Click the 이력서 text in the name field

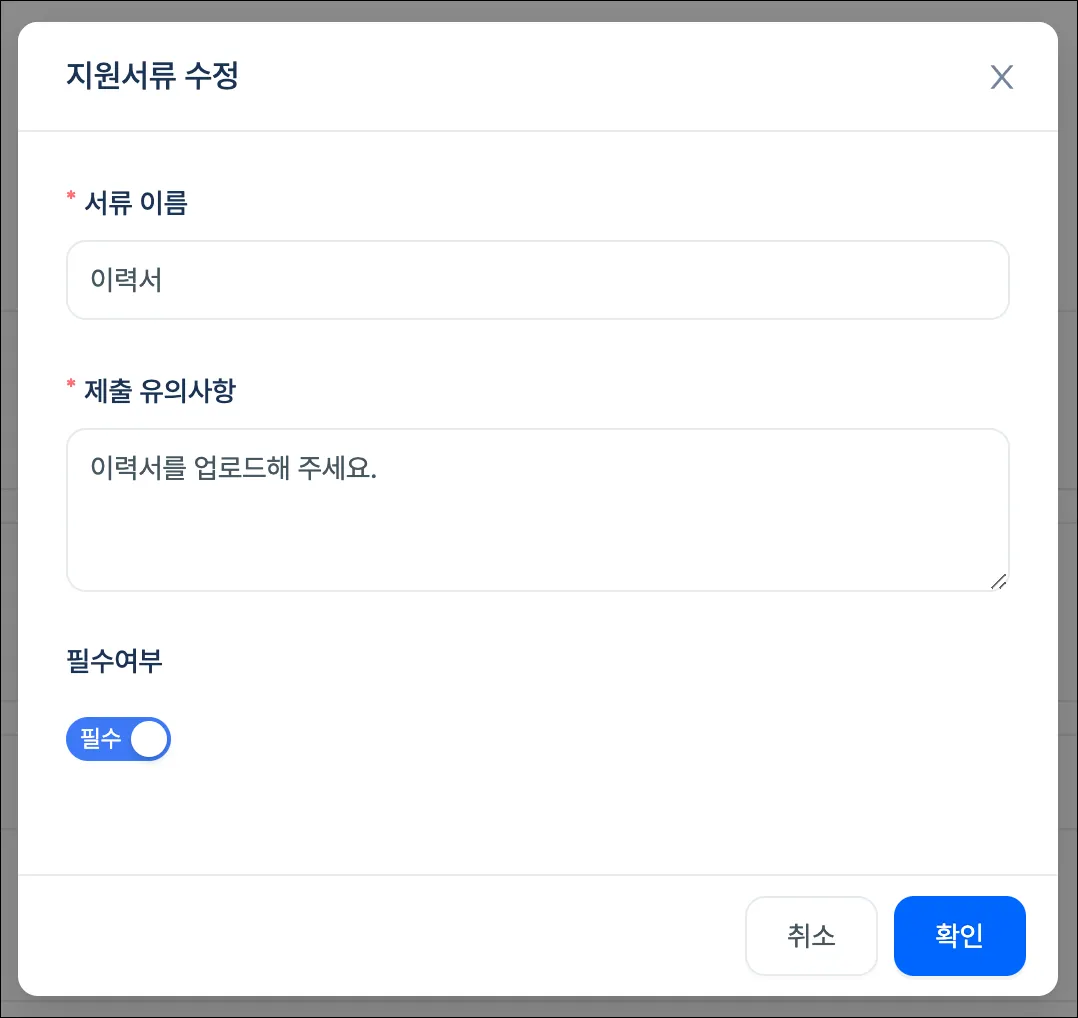[126, 280]
